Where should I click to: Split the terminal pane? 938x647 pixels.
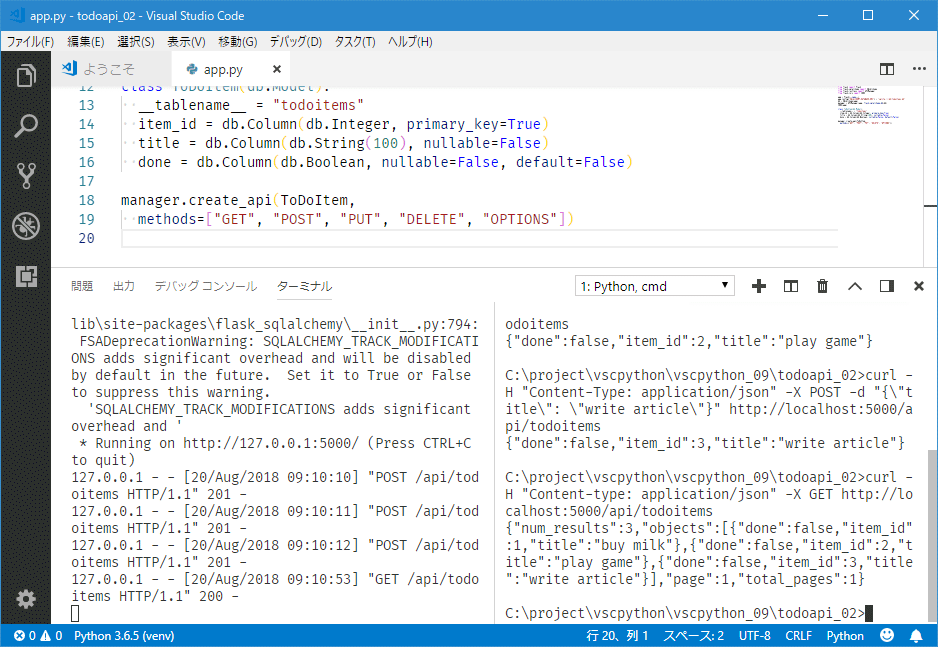pos(791,286)
